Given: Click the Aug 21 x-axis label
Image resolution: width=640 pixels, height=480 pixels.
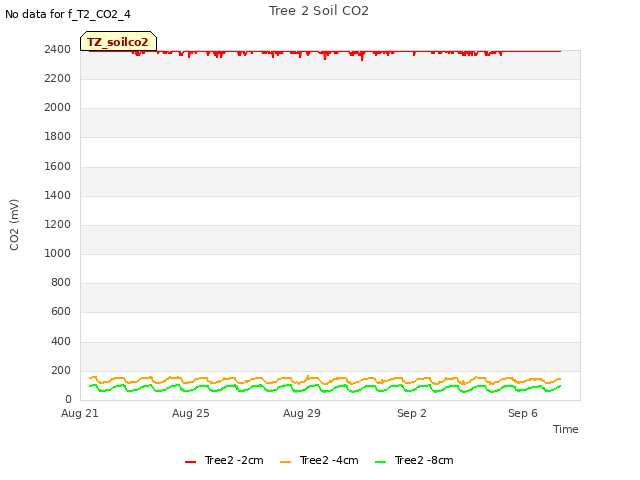Looking at the screenshot, I should point(80,413).
